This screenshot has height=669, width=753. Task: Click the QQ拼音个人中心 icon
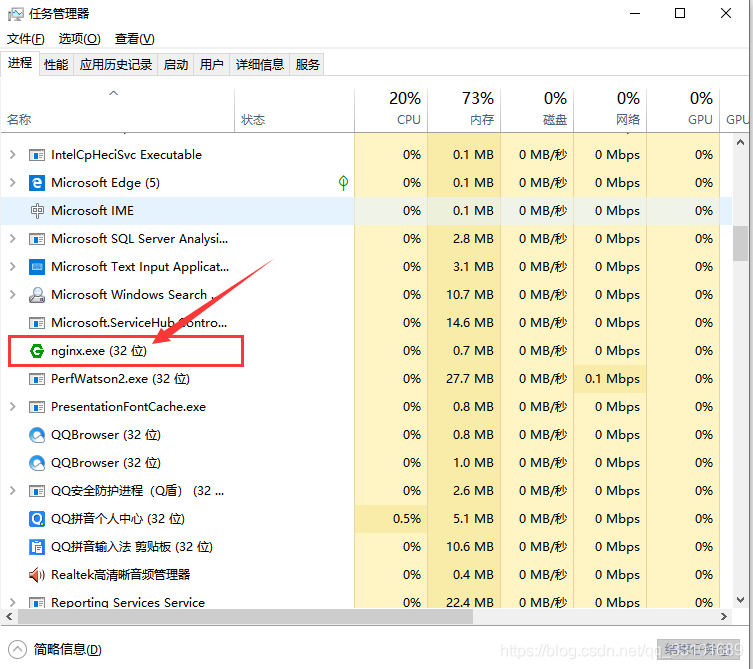pos(37,519)
